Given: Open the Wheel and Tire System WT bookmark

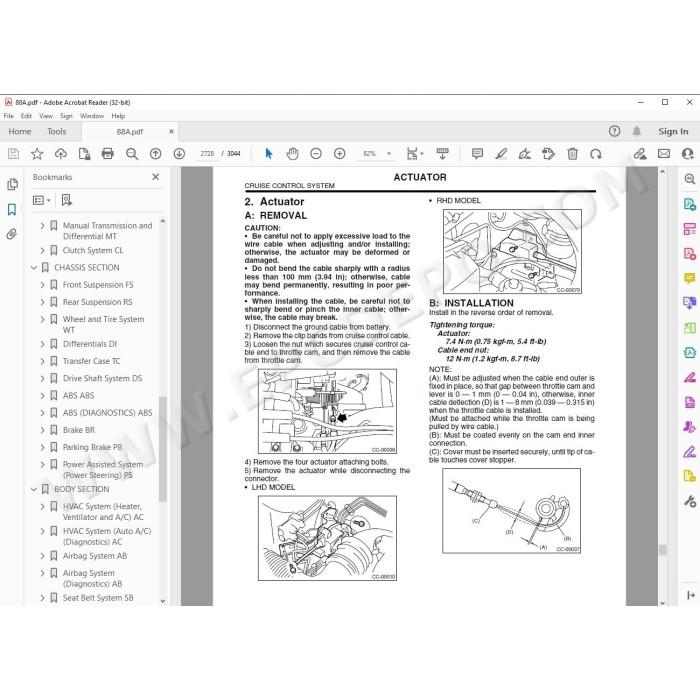Looking at the screenshot, I should [103, 325].
